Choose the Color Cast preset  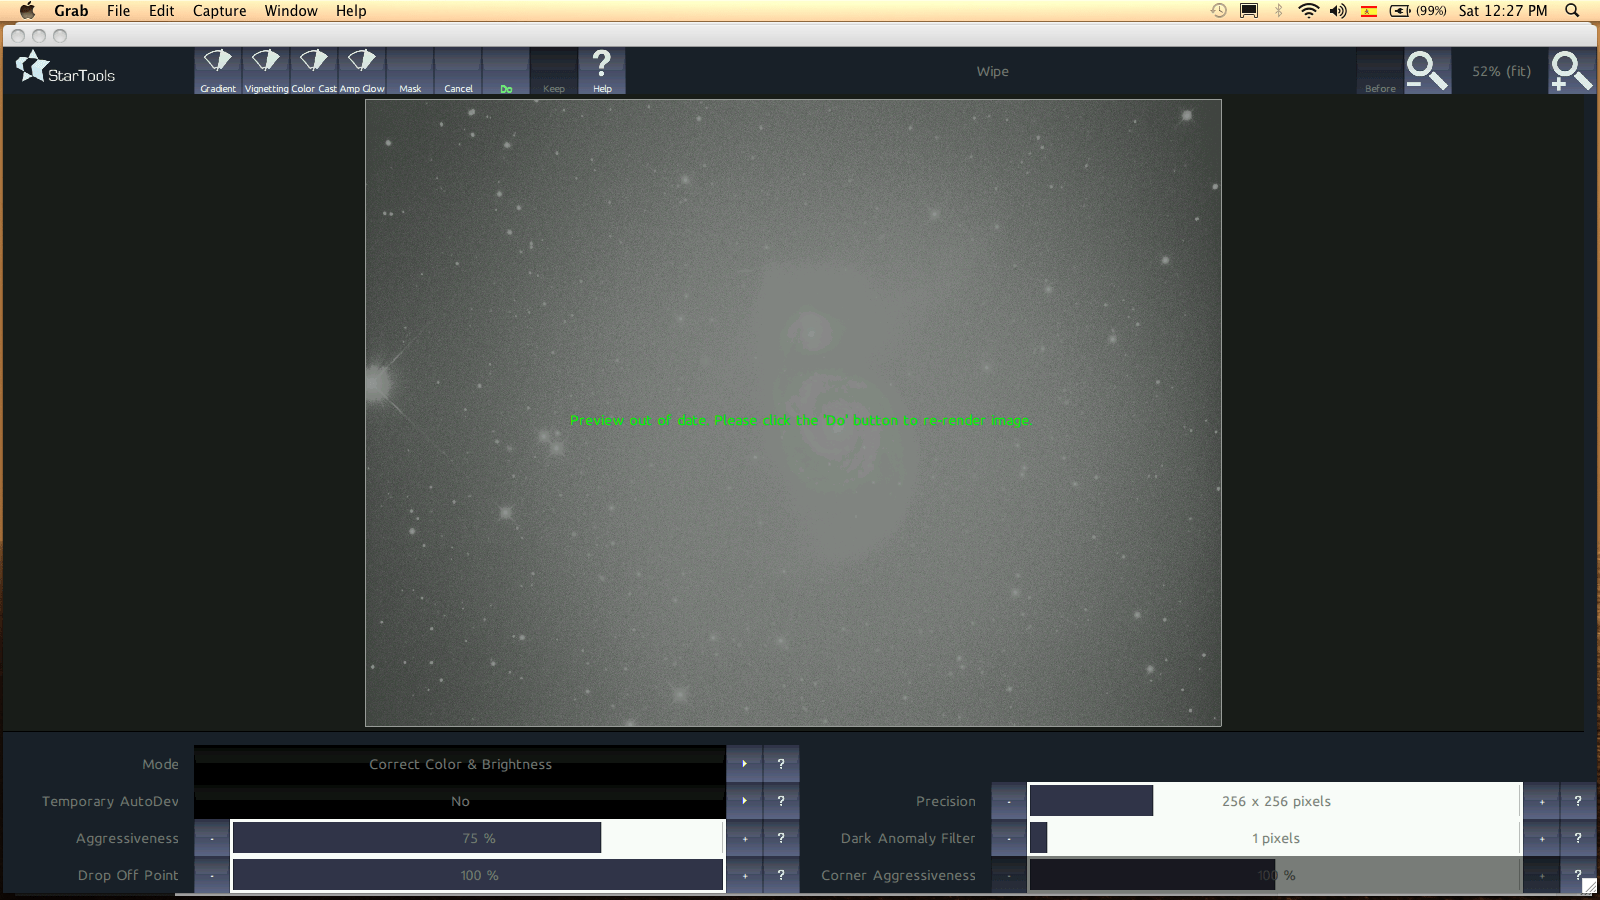(x=314, y=70)
